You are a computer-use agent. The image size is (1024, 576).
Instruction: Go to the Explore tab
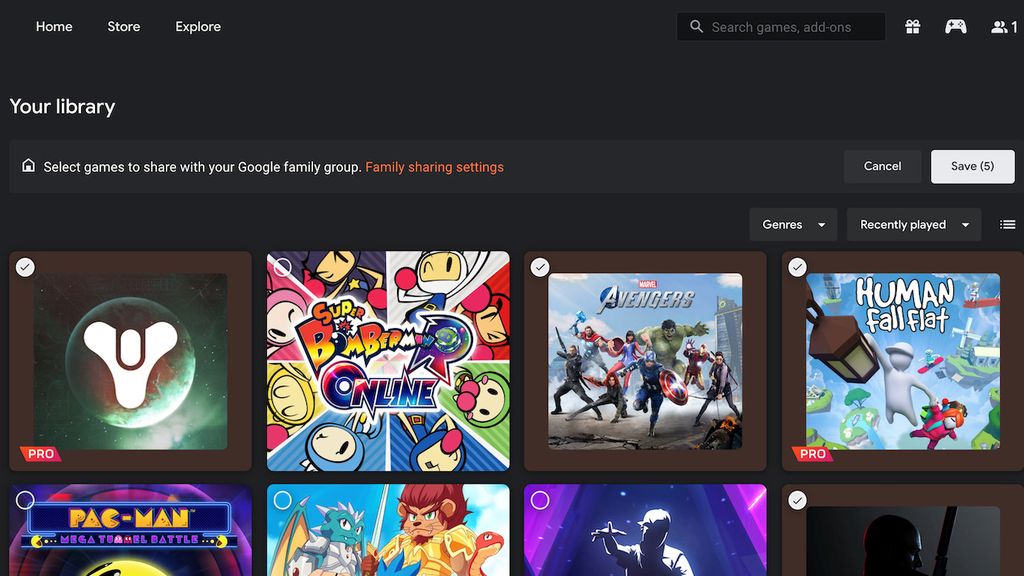pos(198,27)
